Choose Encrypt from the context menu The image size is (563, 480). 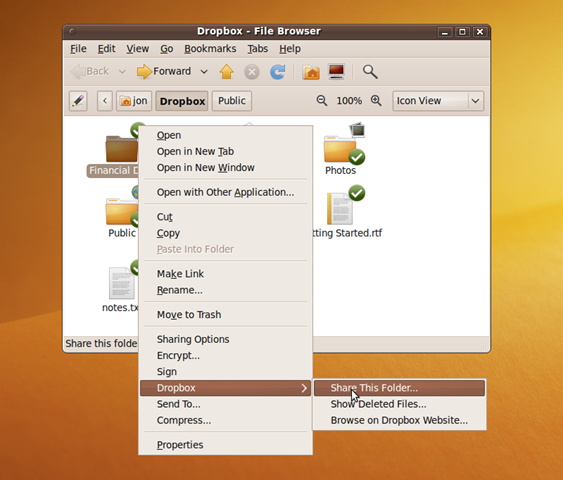pos(225,355)
